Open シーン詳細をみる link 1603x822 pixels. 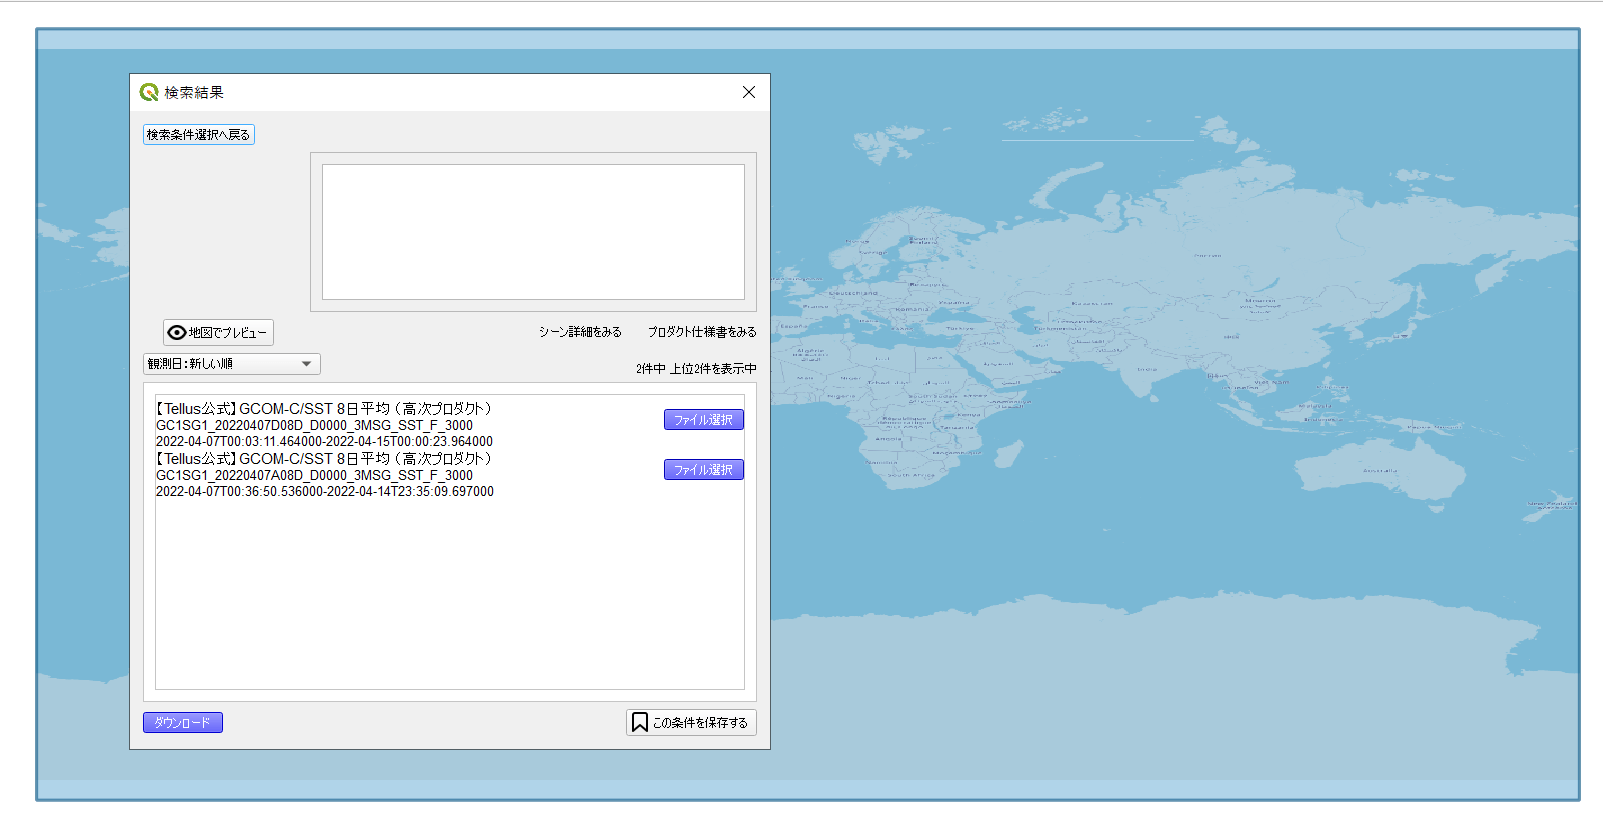580,332
